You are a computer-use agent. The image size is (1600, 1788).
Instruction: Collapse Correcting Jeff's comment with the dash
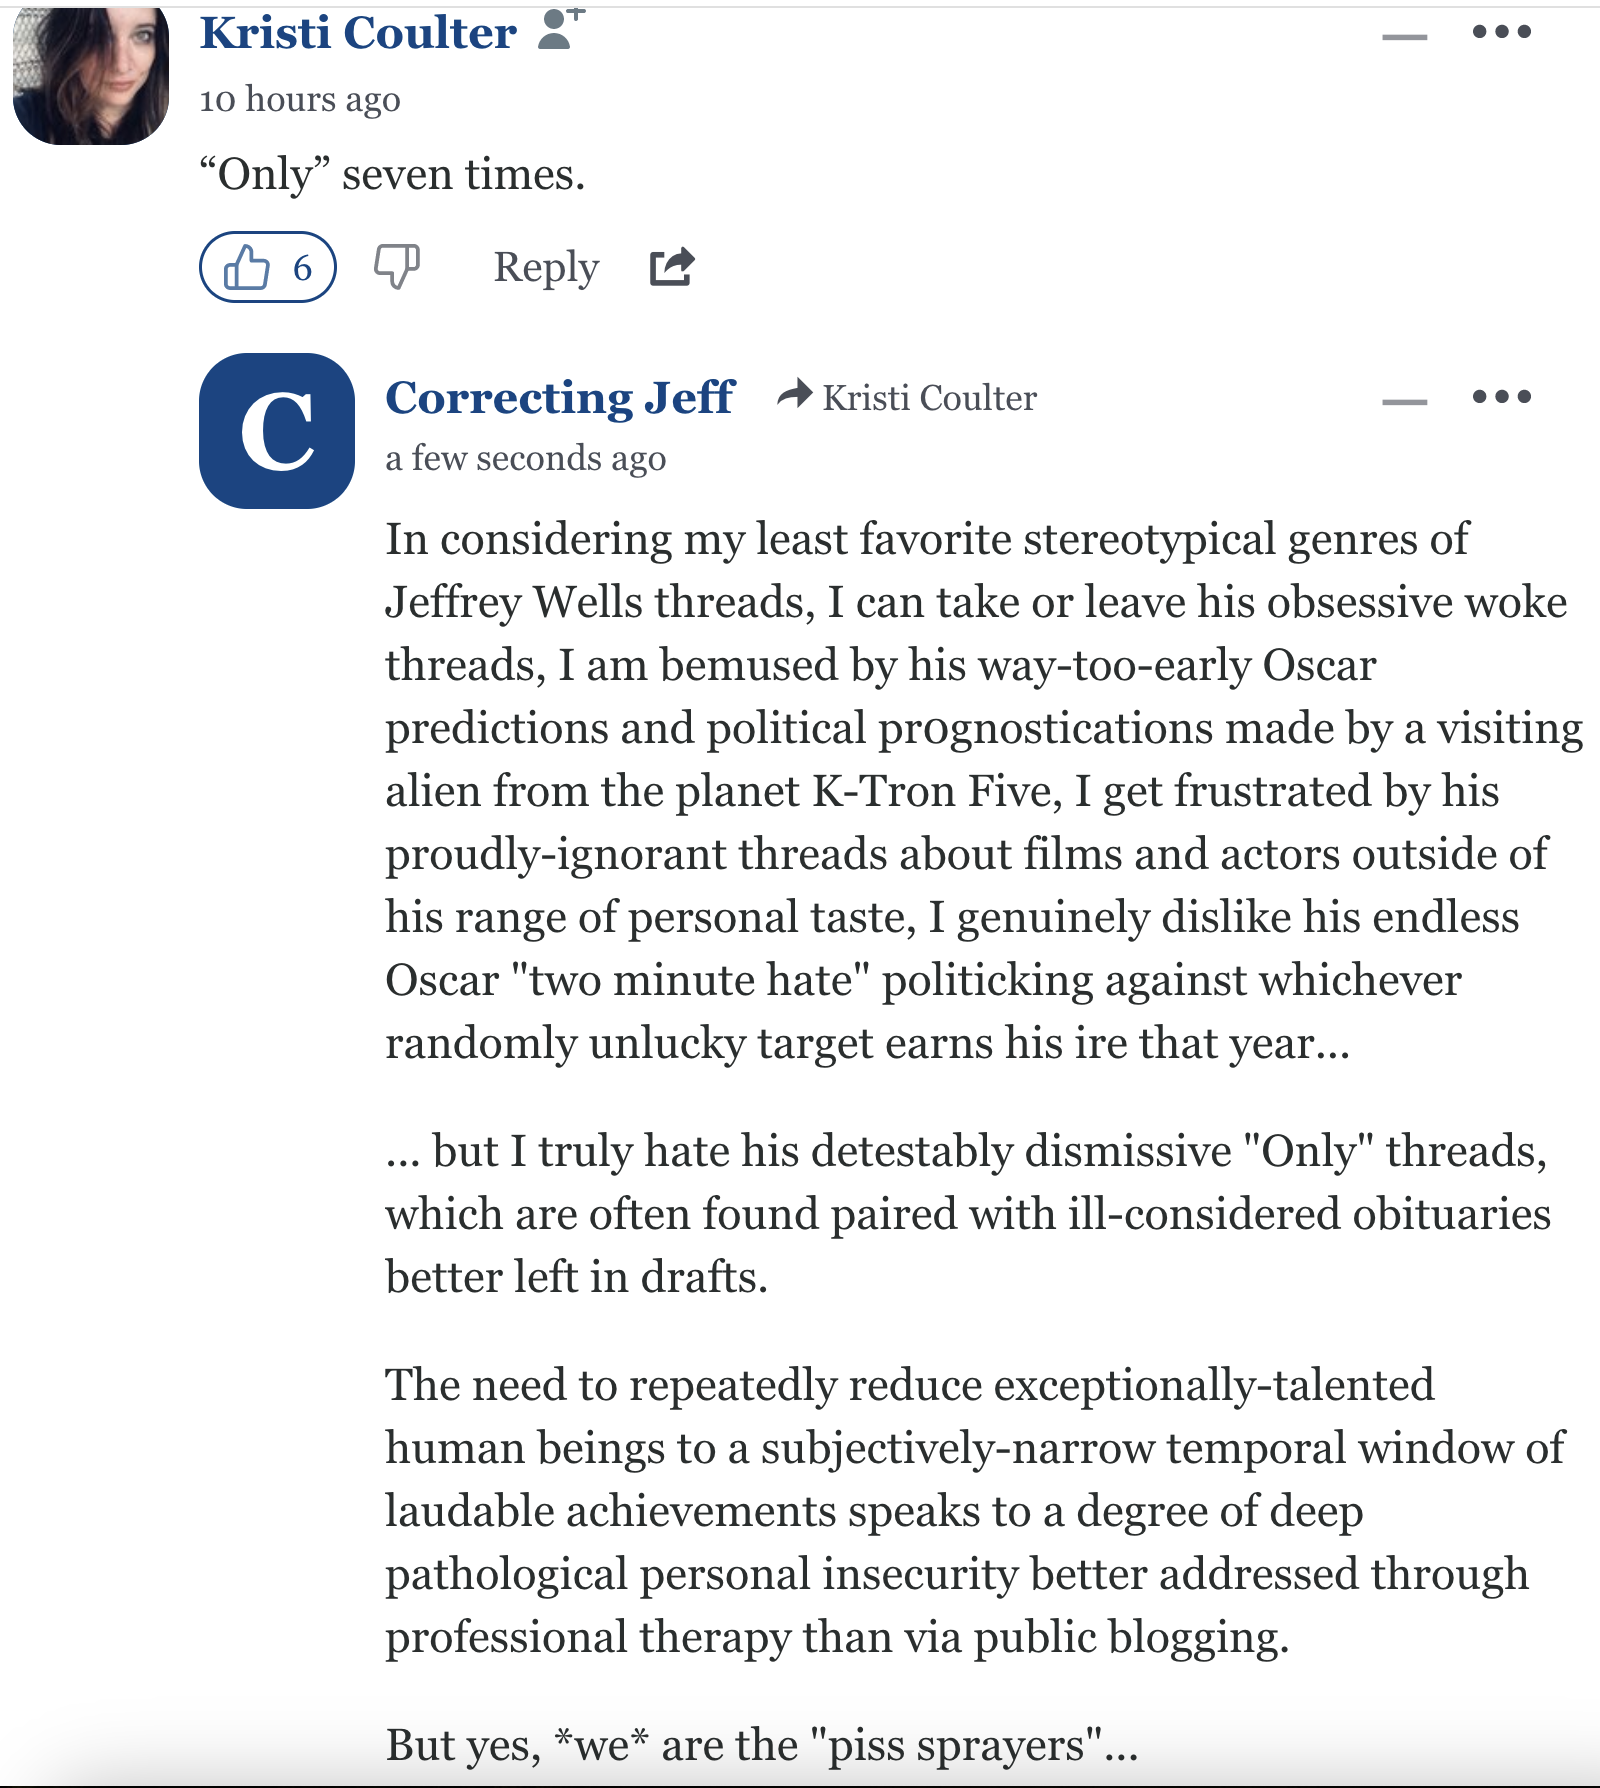(1404, 402)
